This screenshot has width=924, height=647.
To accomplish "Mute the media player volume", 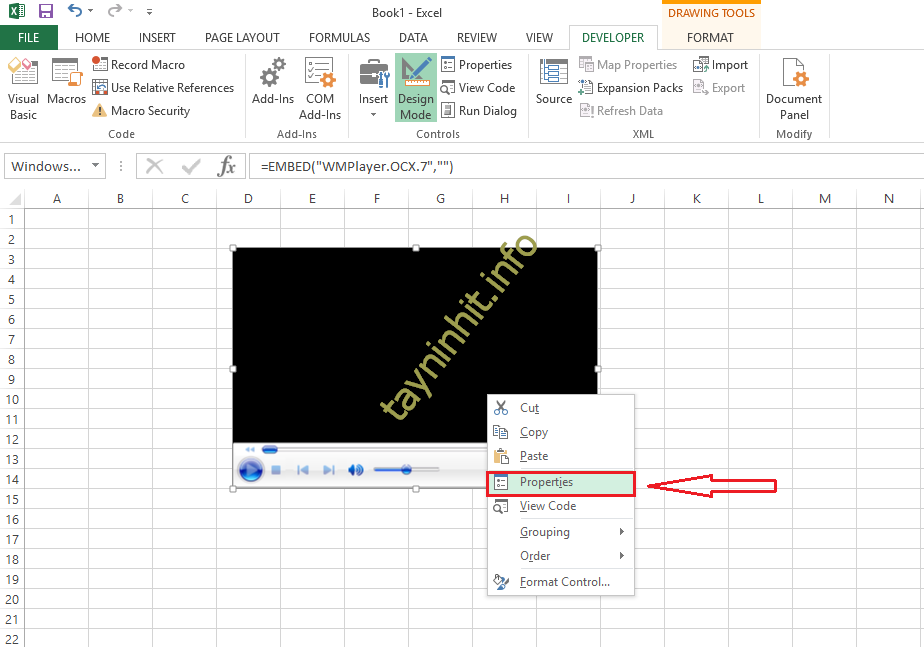I will coord(355,470).
